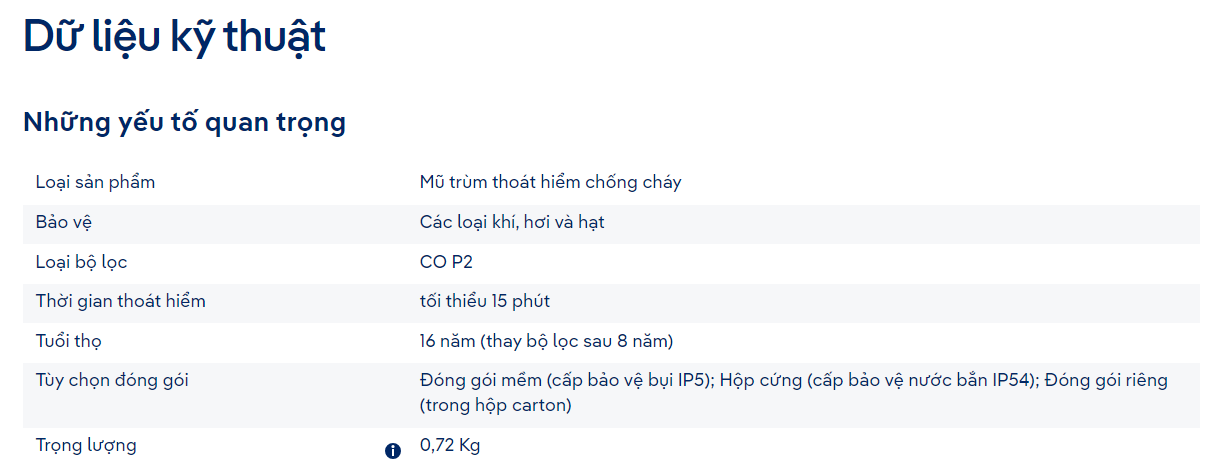Click the '16 năm (thay bộ lọc sau 8 năm)' value

tap(546, 341)
